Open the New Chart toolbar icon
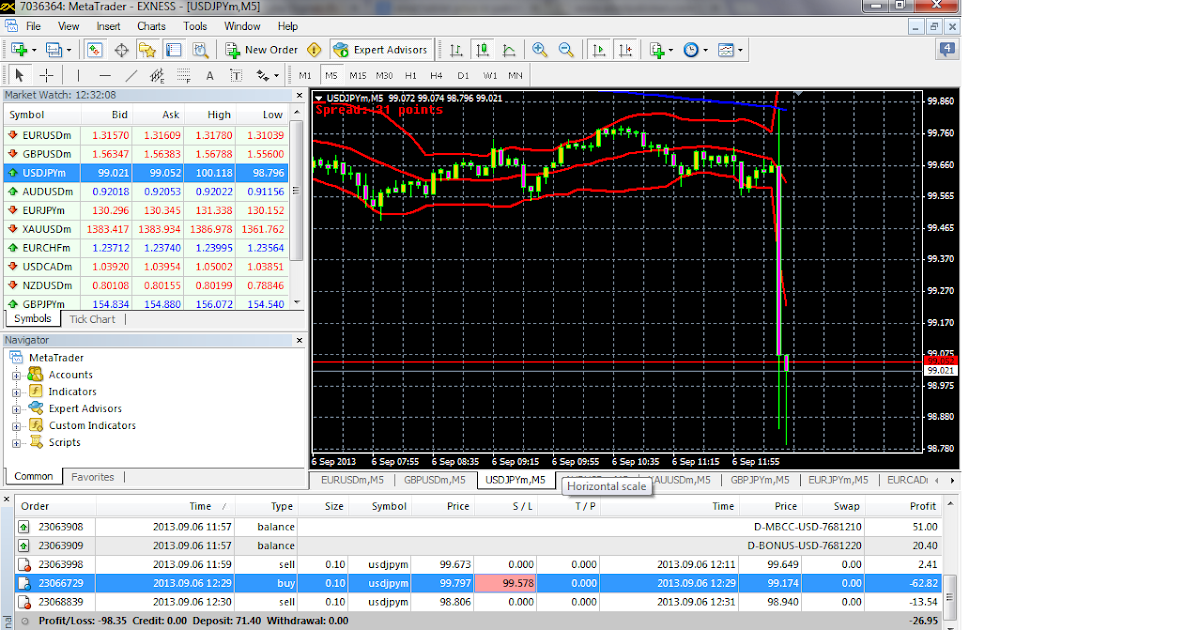 tap(18, 49)
